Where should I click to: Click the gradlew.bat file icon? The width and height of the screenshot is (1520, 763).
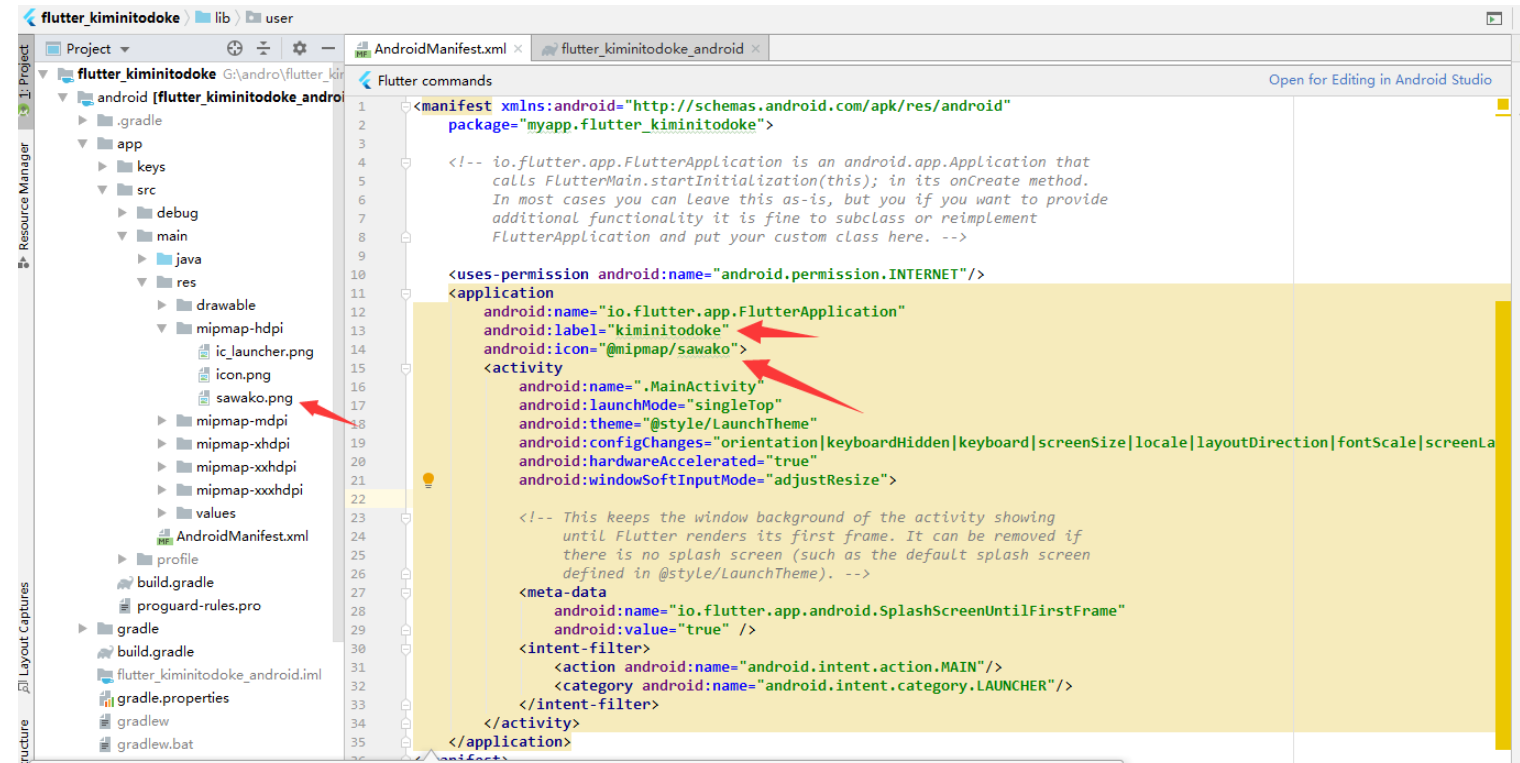pyautogui.click(x=106, y=744)
